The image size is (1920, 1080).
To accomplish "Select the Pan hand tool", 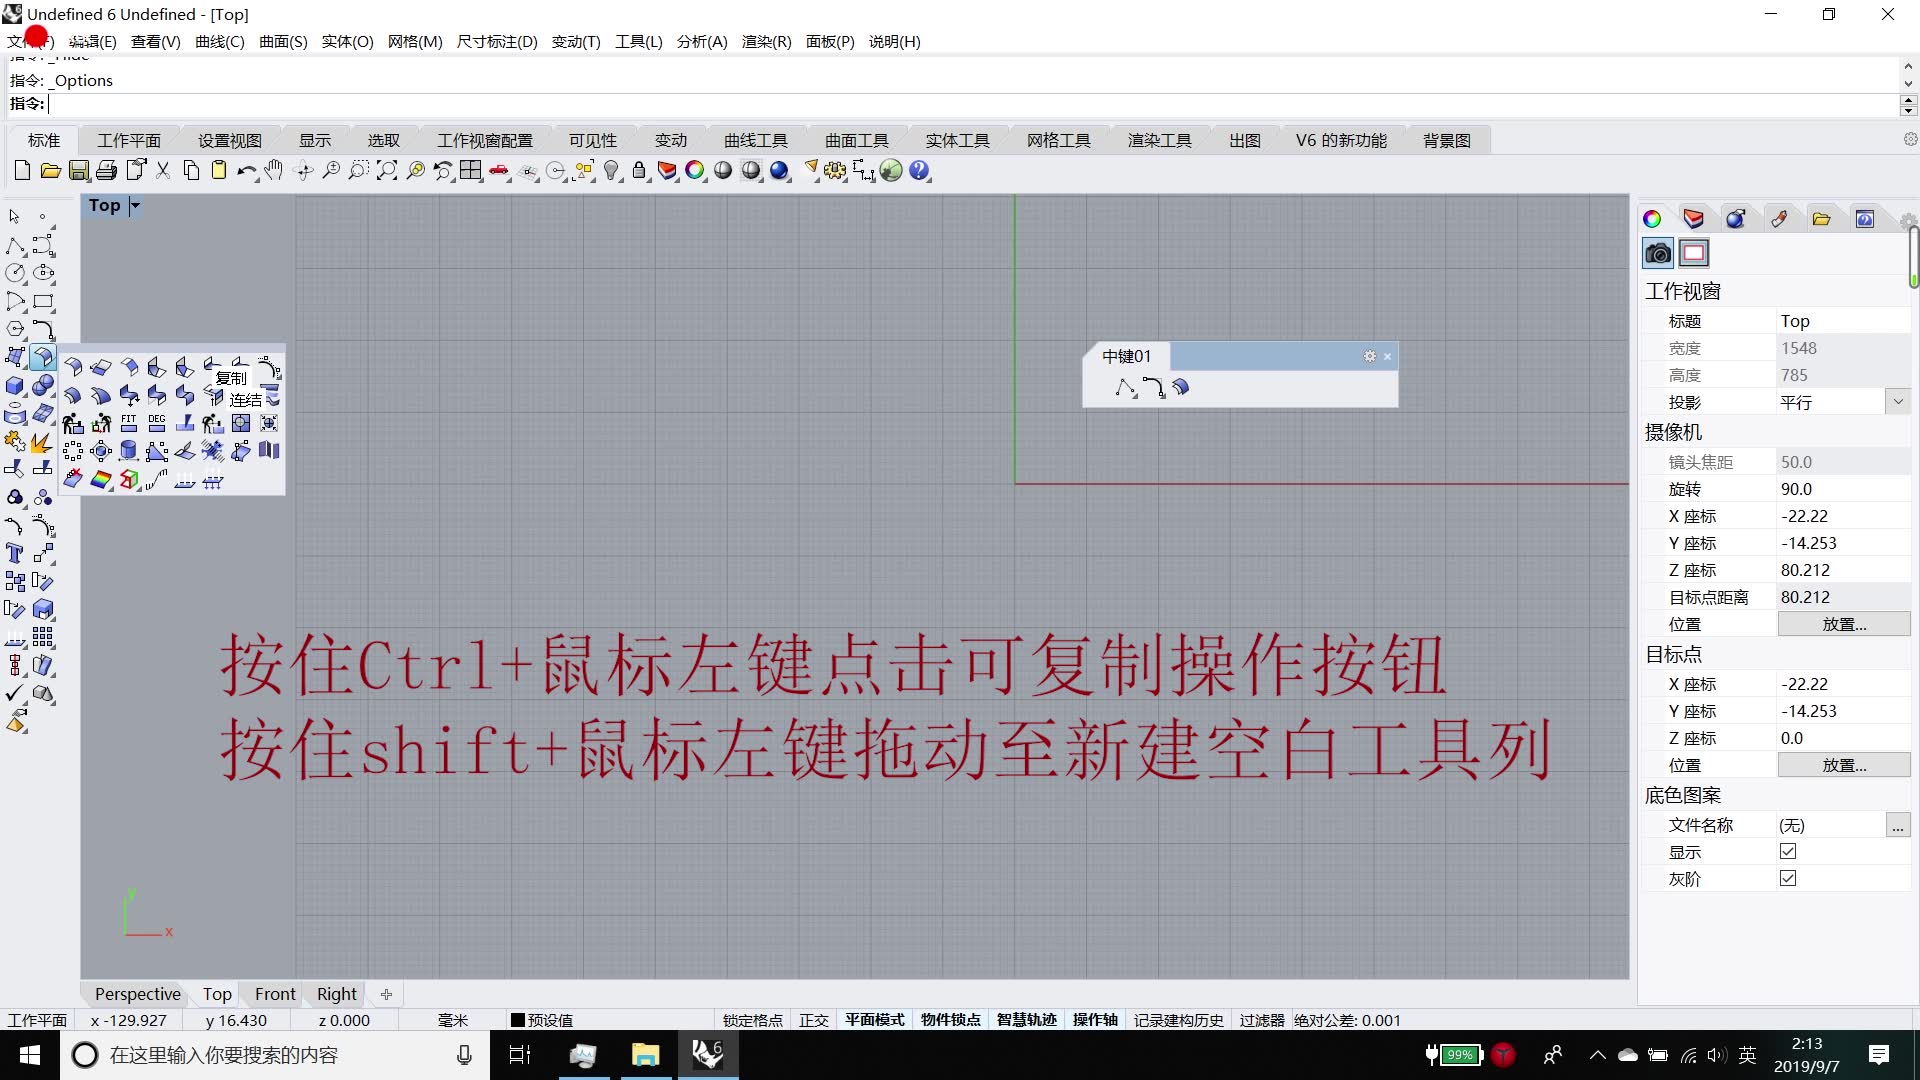I will [x=274, y=171].
